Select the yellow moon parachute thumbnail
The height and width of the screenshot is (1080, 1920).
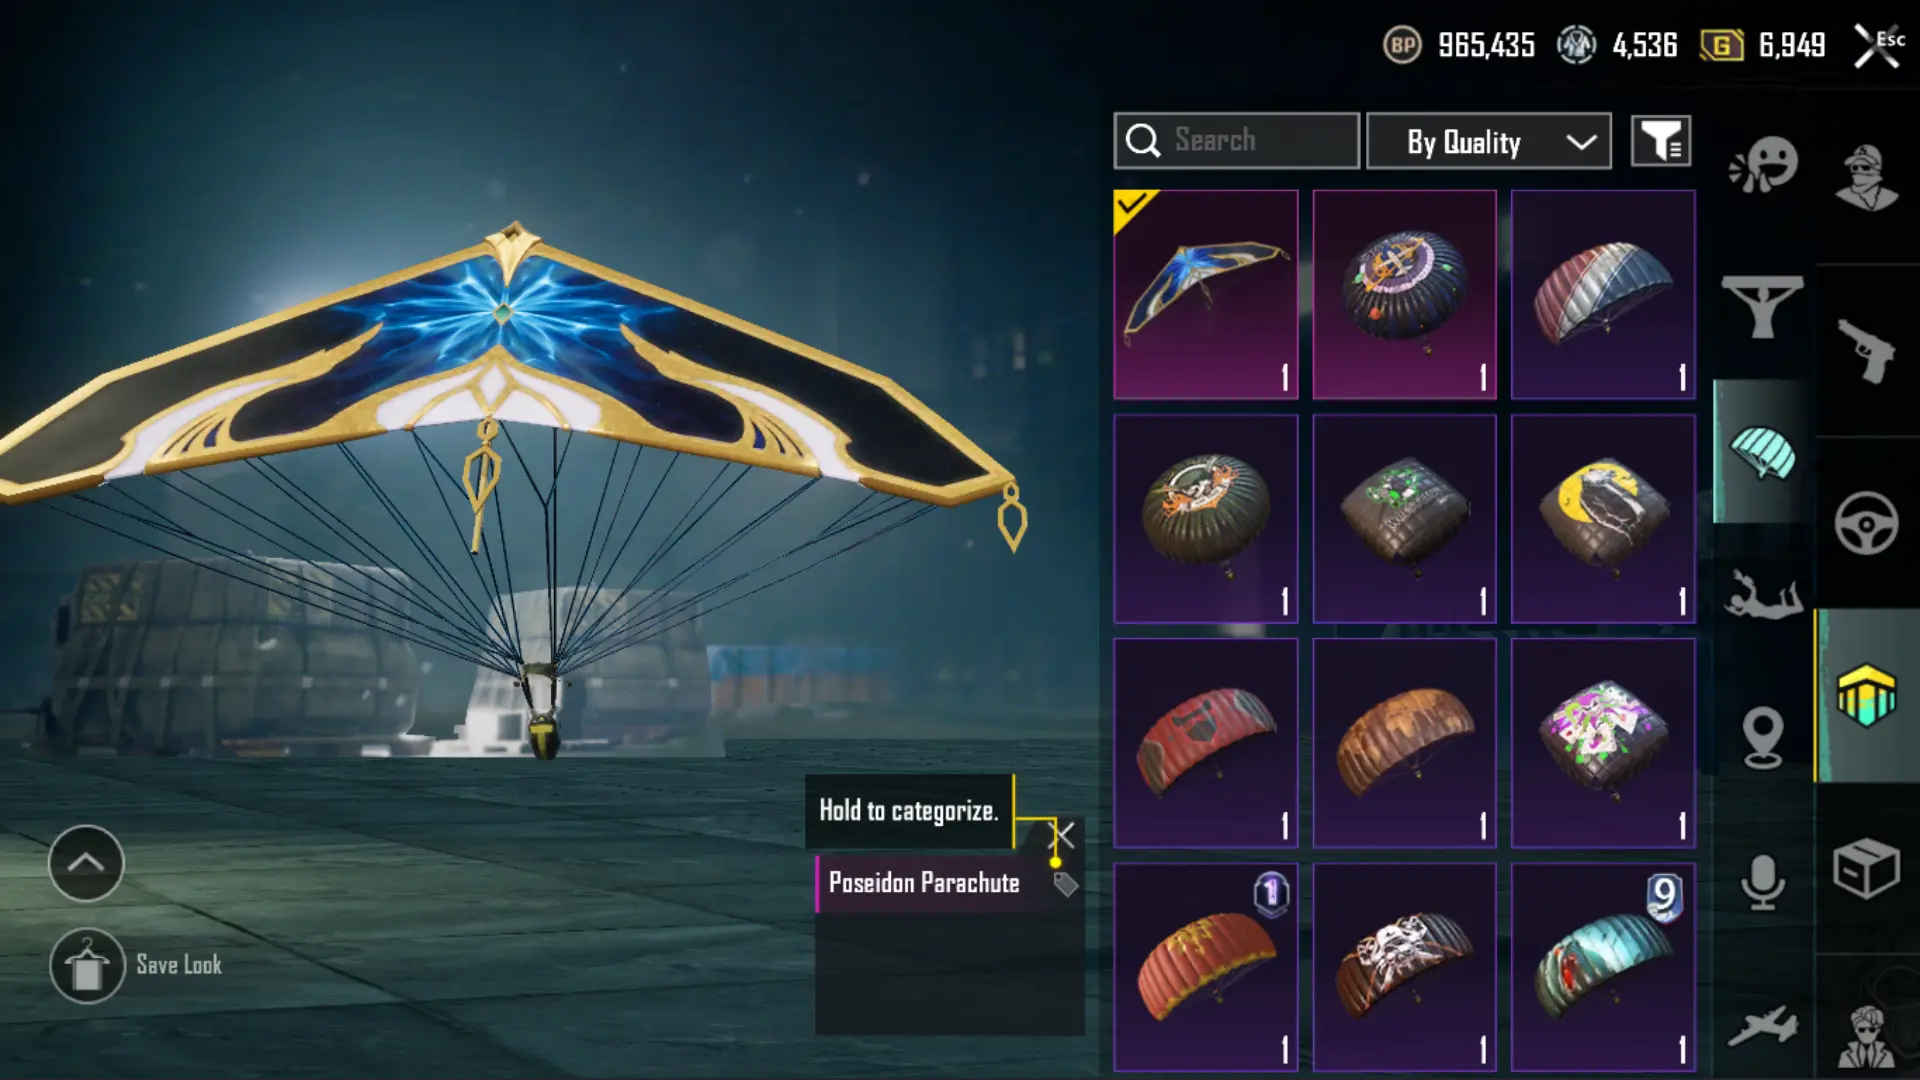pos(1603,519)
